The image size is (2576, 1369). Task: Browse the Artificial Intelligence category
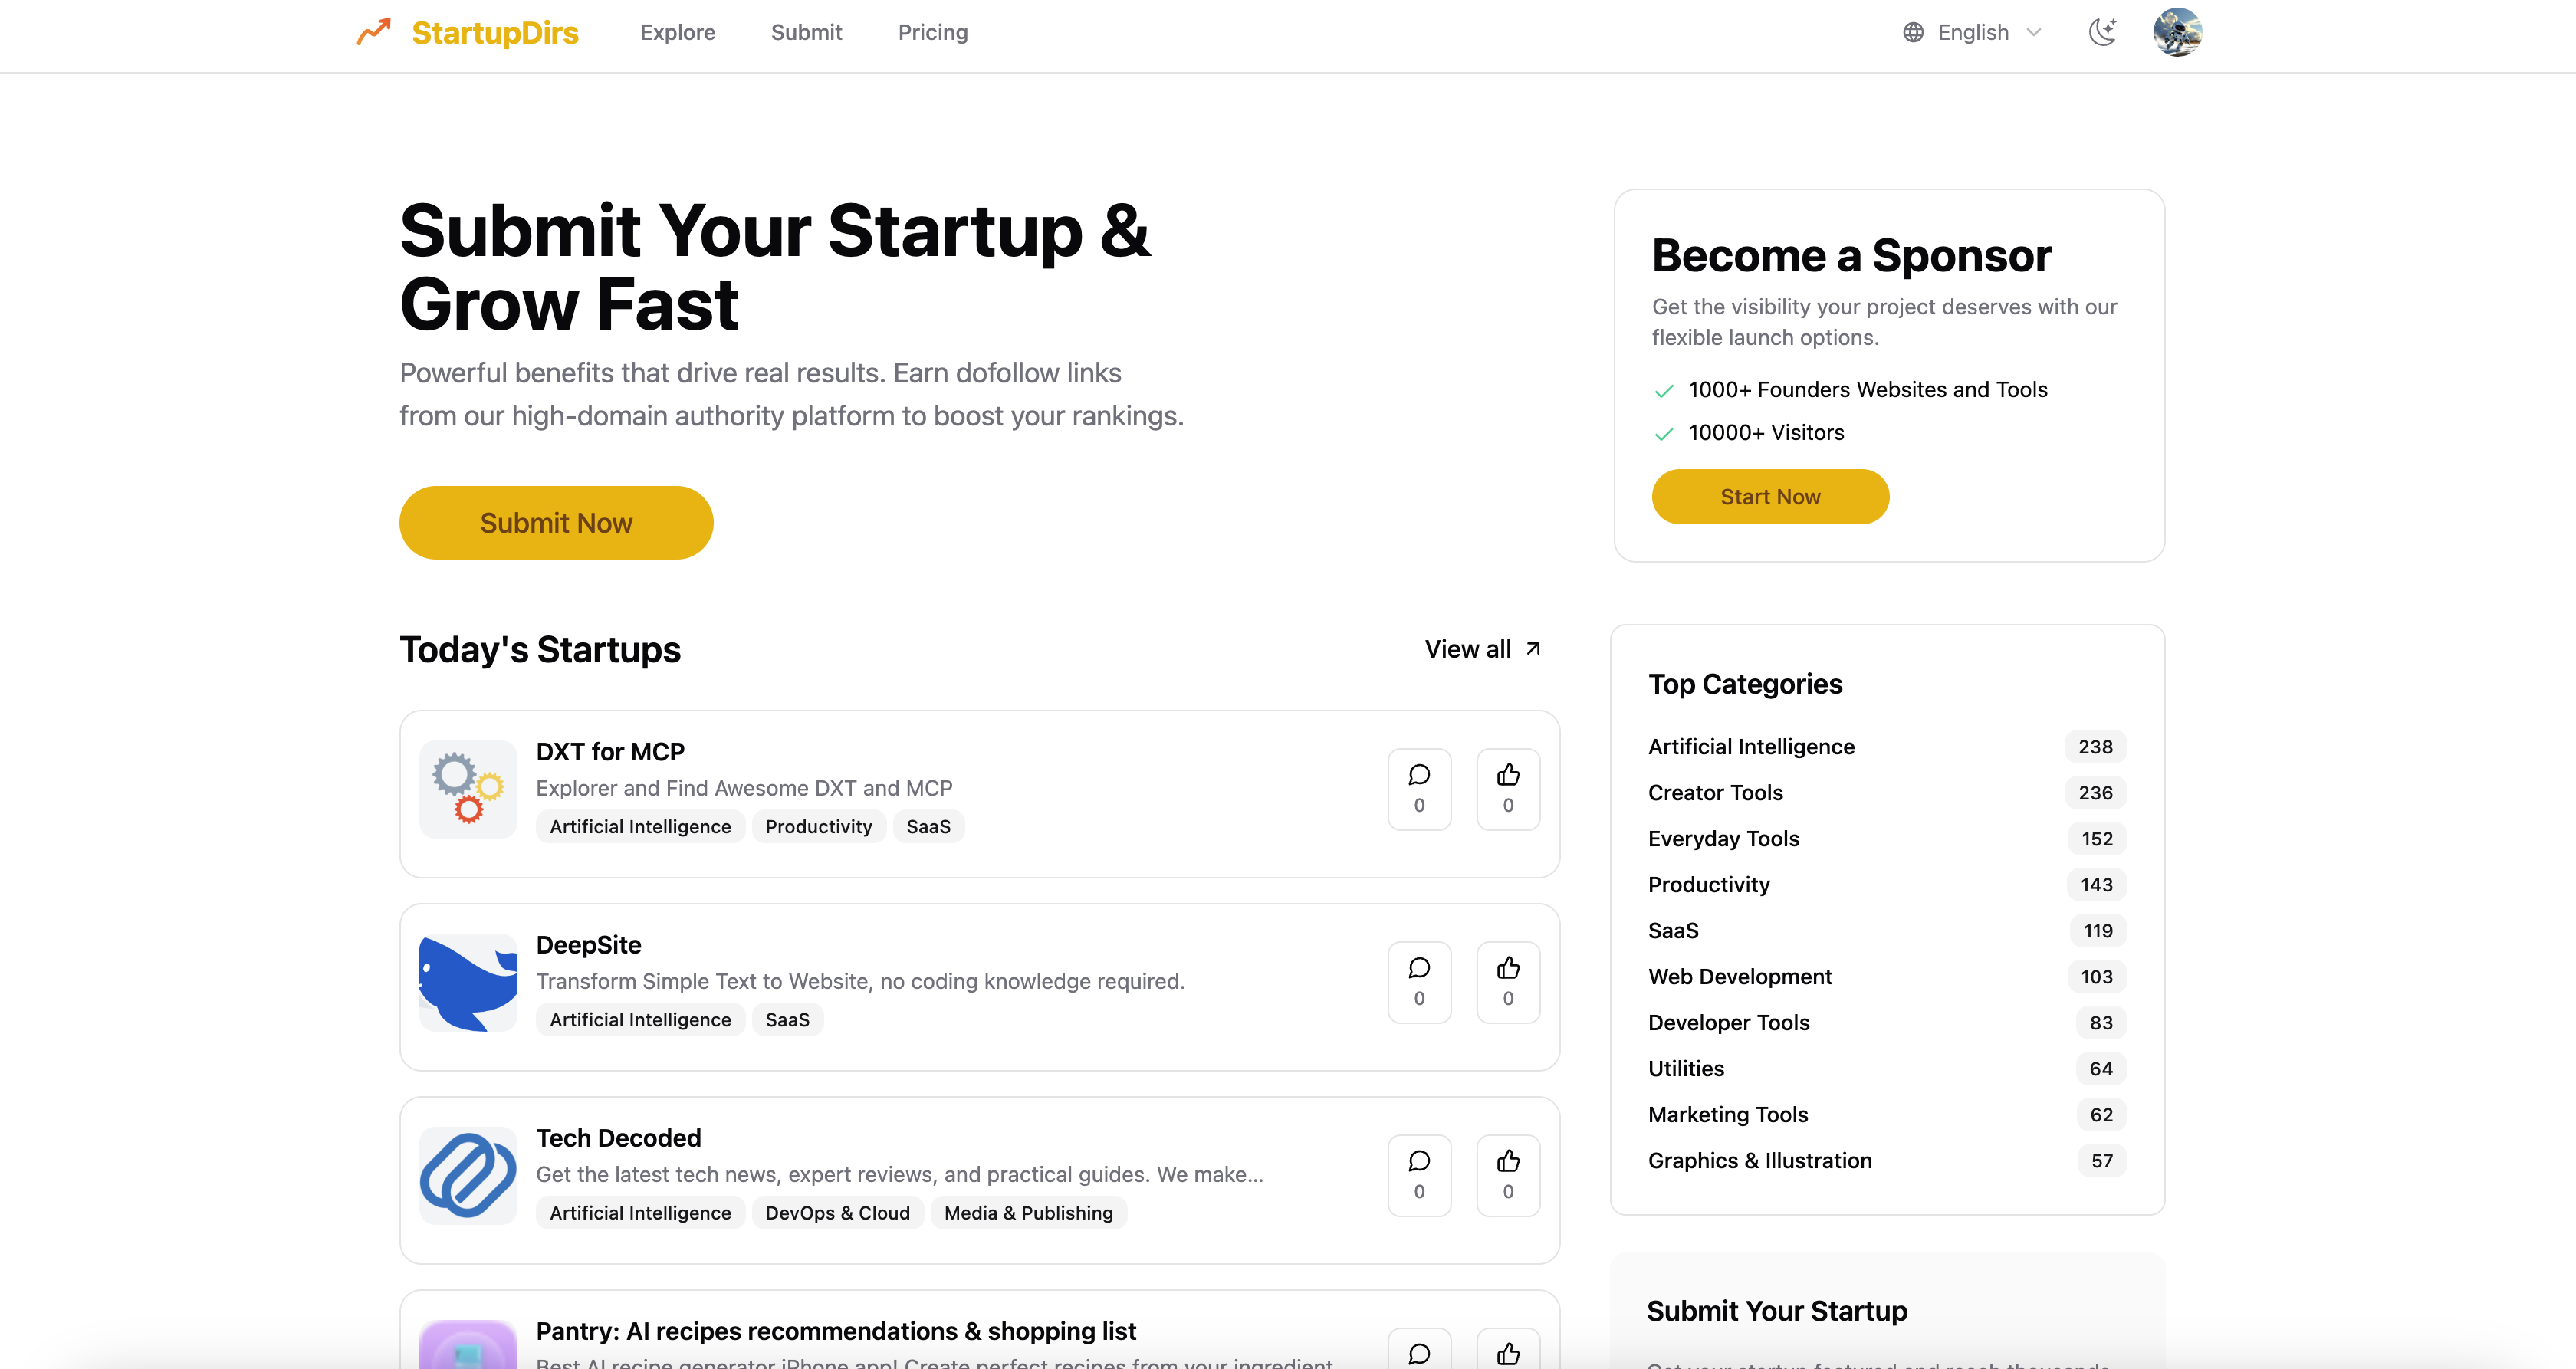point(1751,746)
